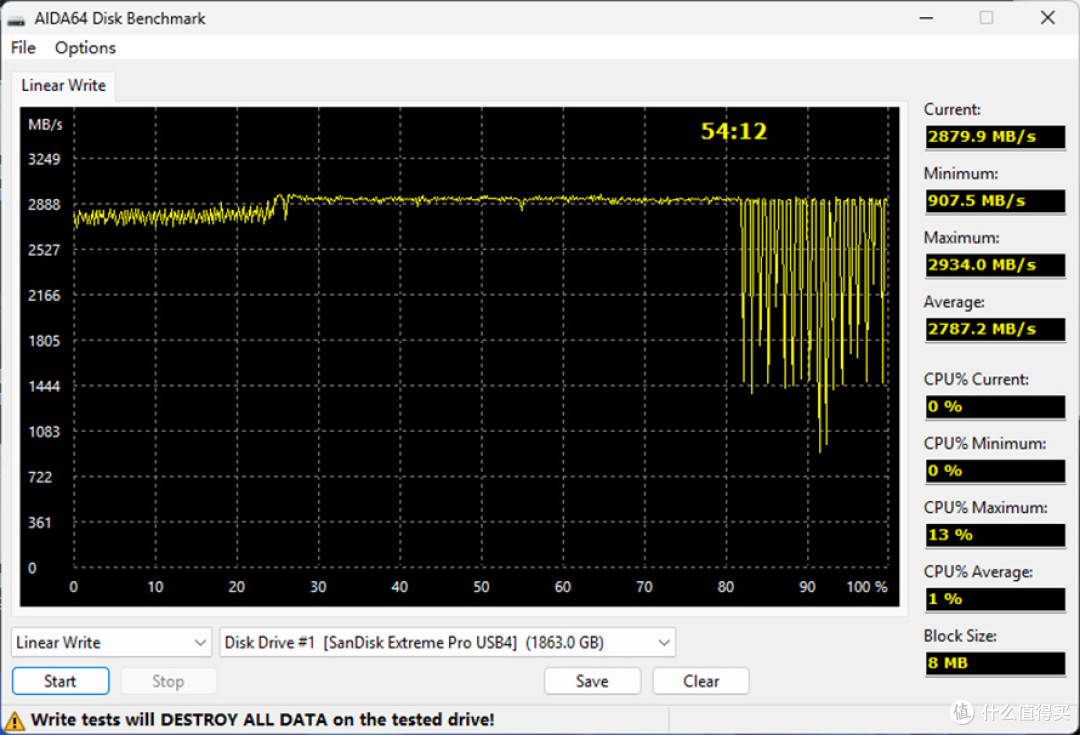Open the Linear Write test type dropdown

tap(112, 643)
